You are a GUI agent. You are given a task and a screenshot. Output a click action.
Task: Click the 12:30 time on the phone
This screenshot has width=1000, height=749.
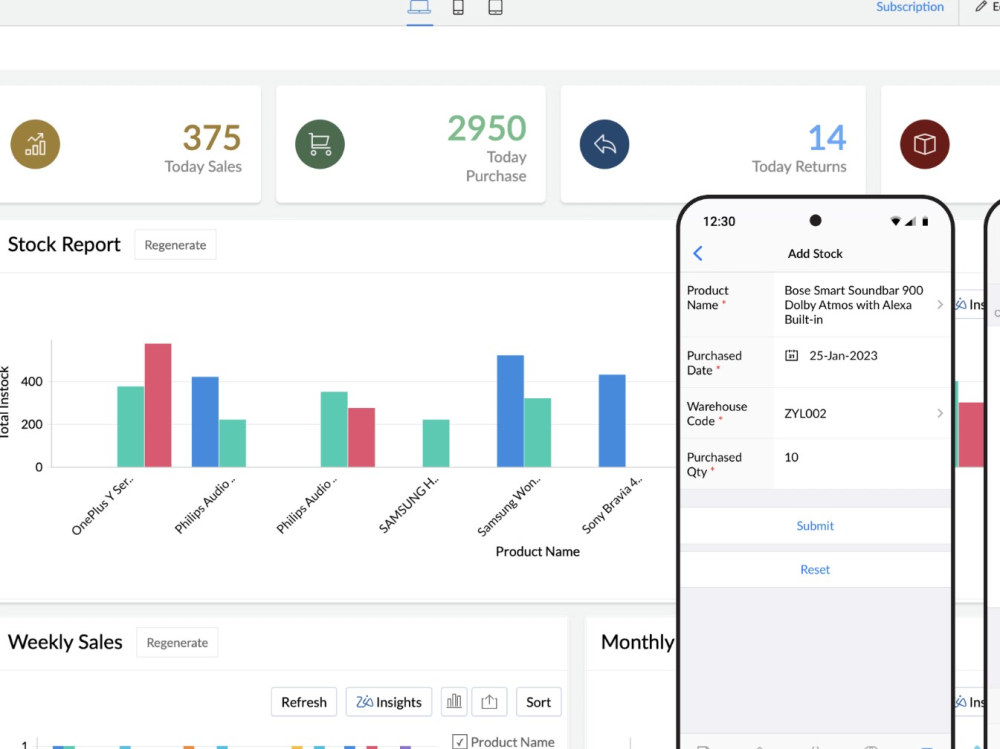719,221
